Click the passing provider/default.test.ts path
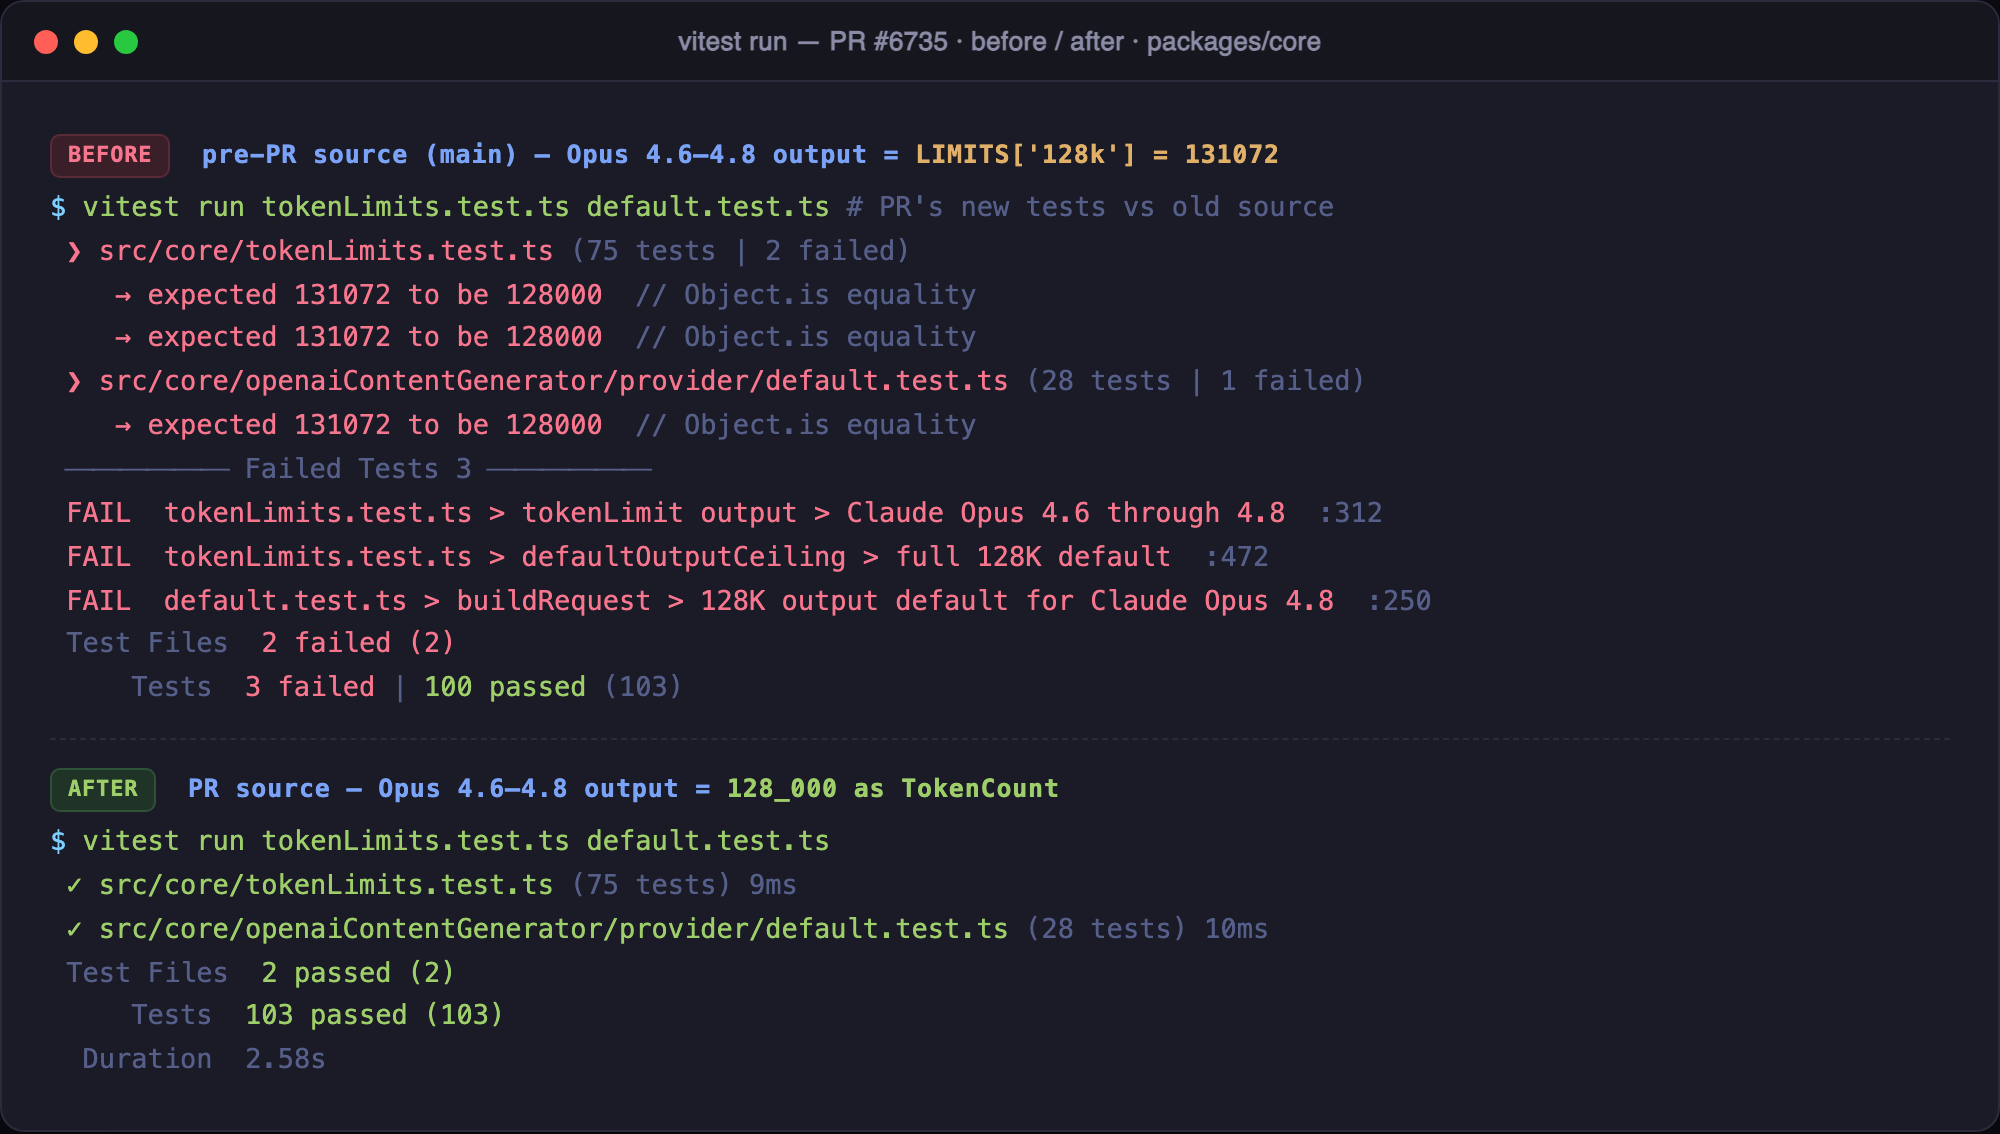 [554, 929]
